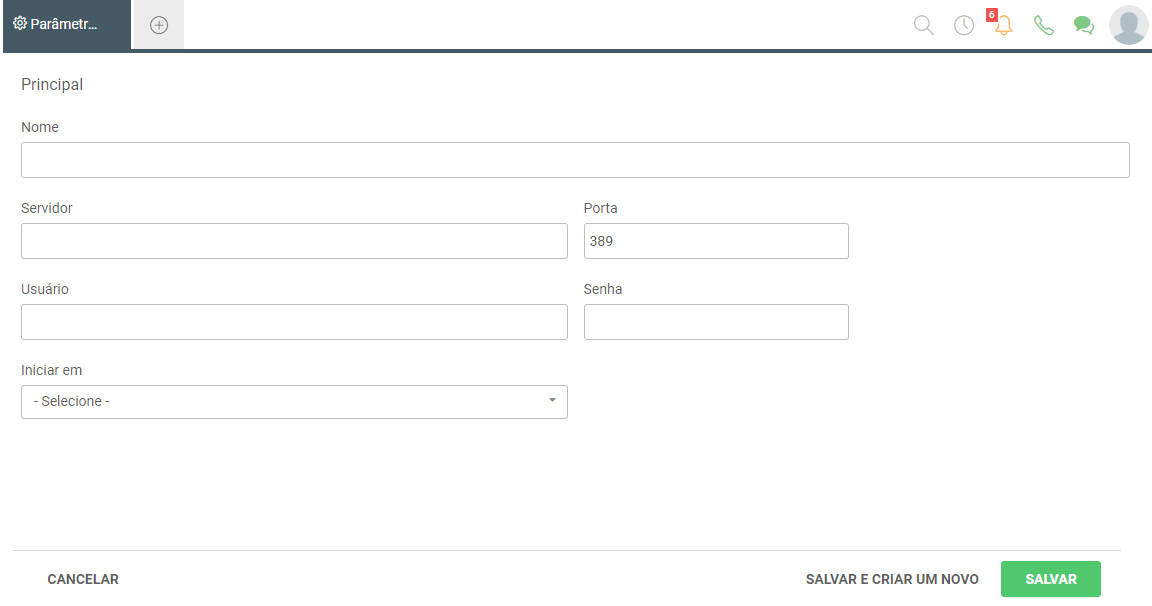The image size is (1152, 606).
Task: Focus the Servidor input field
Action: click(x=294, y=241)
